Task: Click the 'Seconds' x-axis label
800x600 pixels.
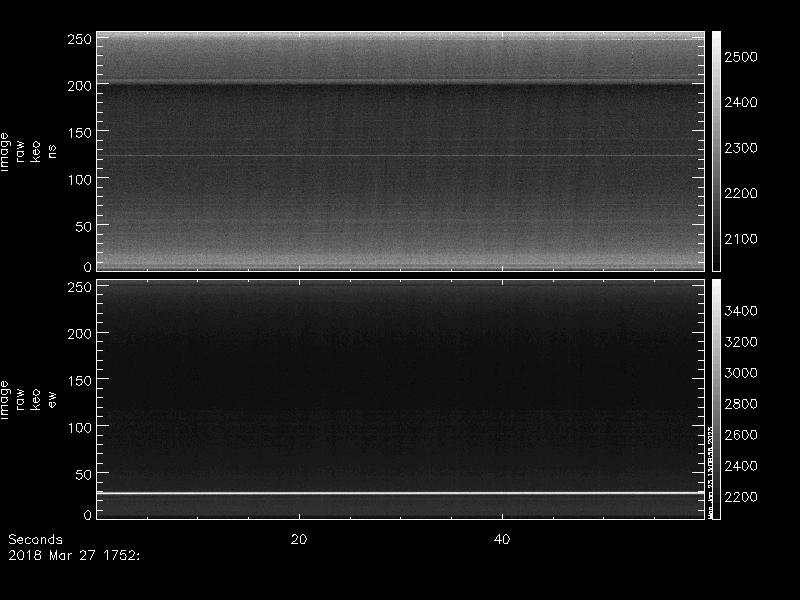Action: (35, 539)
